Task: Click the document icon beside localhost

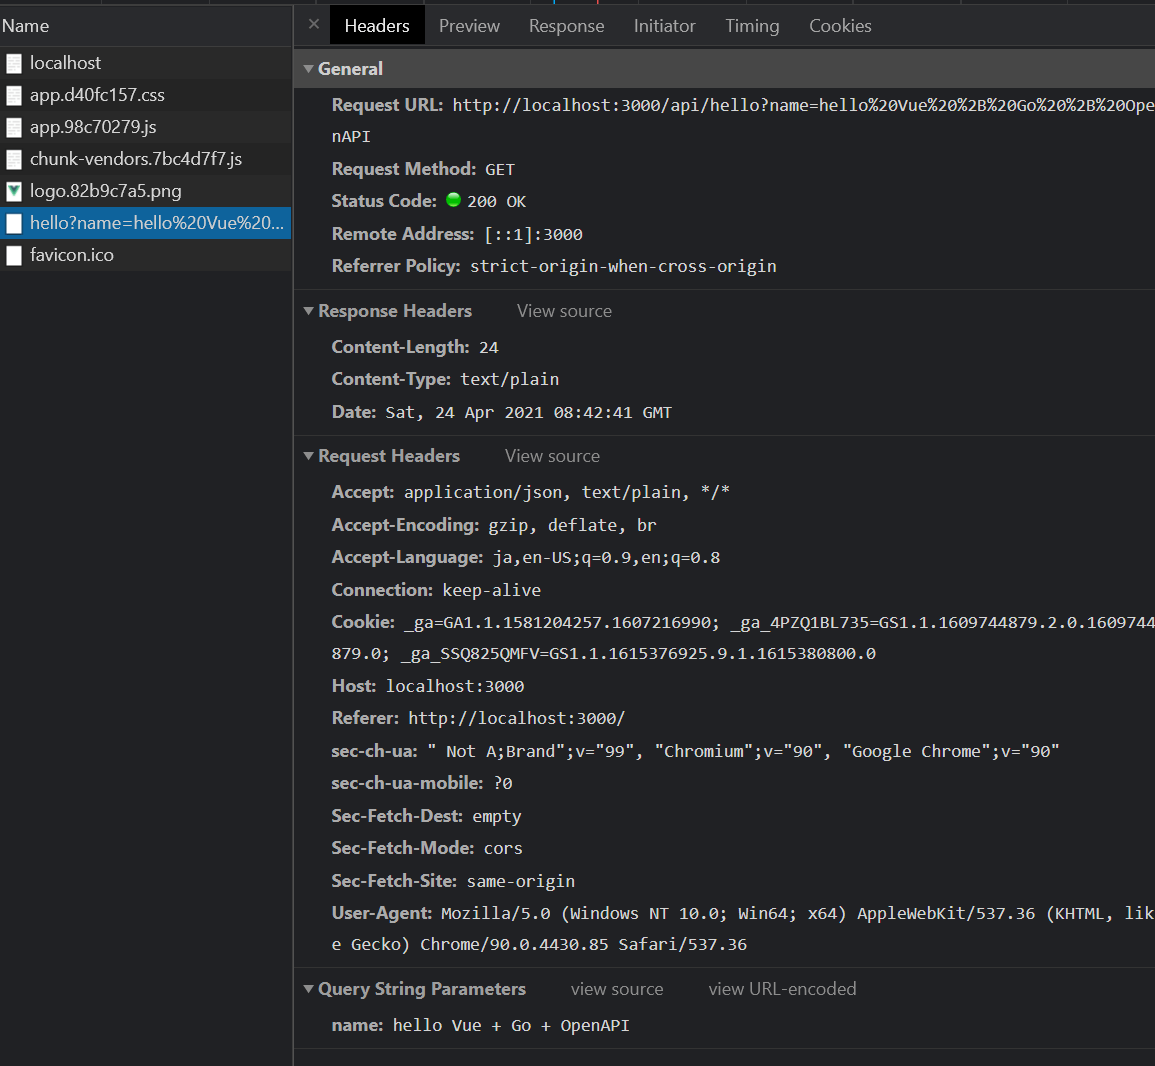Action: pyautogui.click(x=14, y=63)
